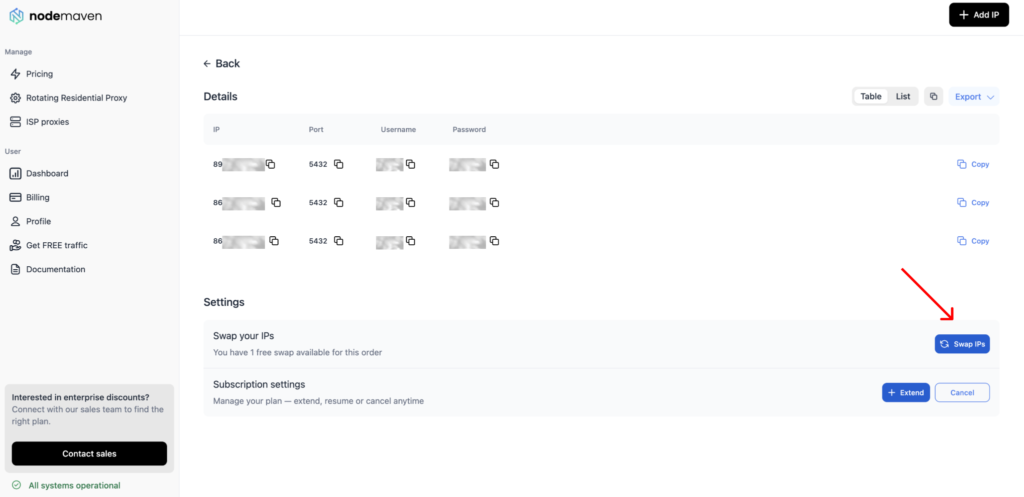1024x497 pixels.
Task: Click the Get FREE traffic gift icon
Action: [x=16, y=246]
